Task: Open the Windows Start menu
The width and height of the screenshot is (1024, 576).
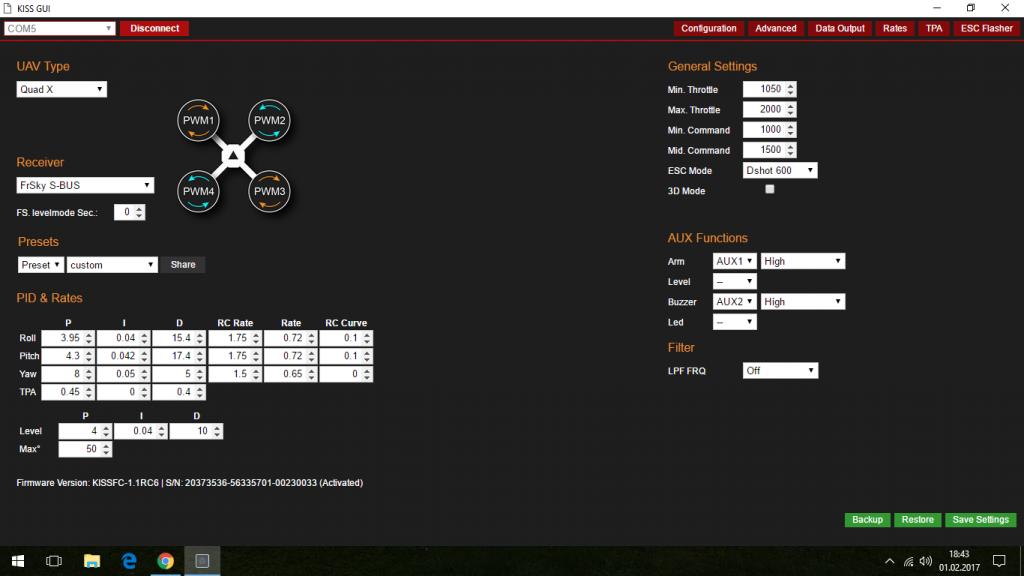Action: pyautogui.click(x=18, y=560)
